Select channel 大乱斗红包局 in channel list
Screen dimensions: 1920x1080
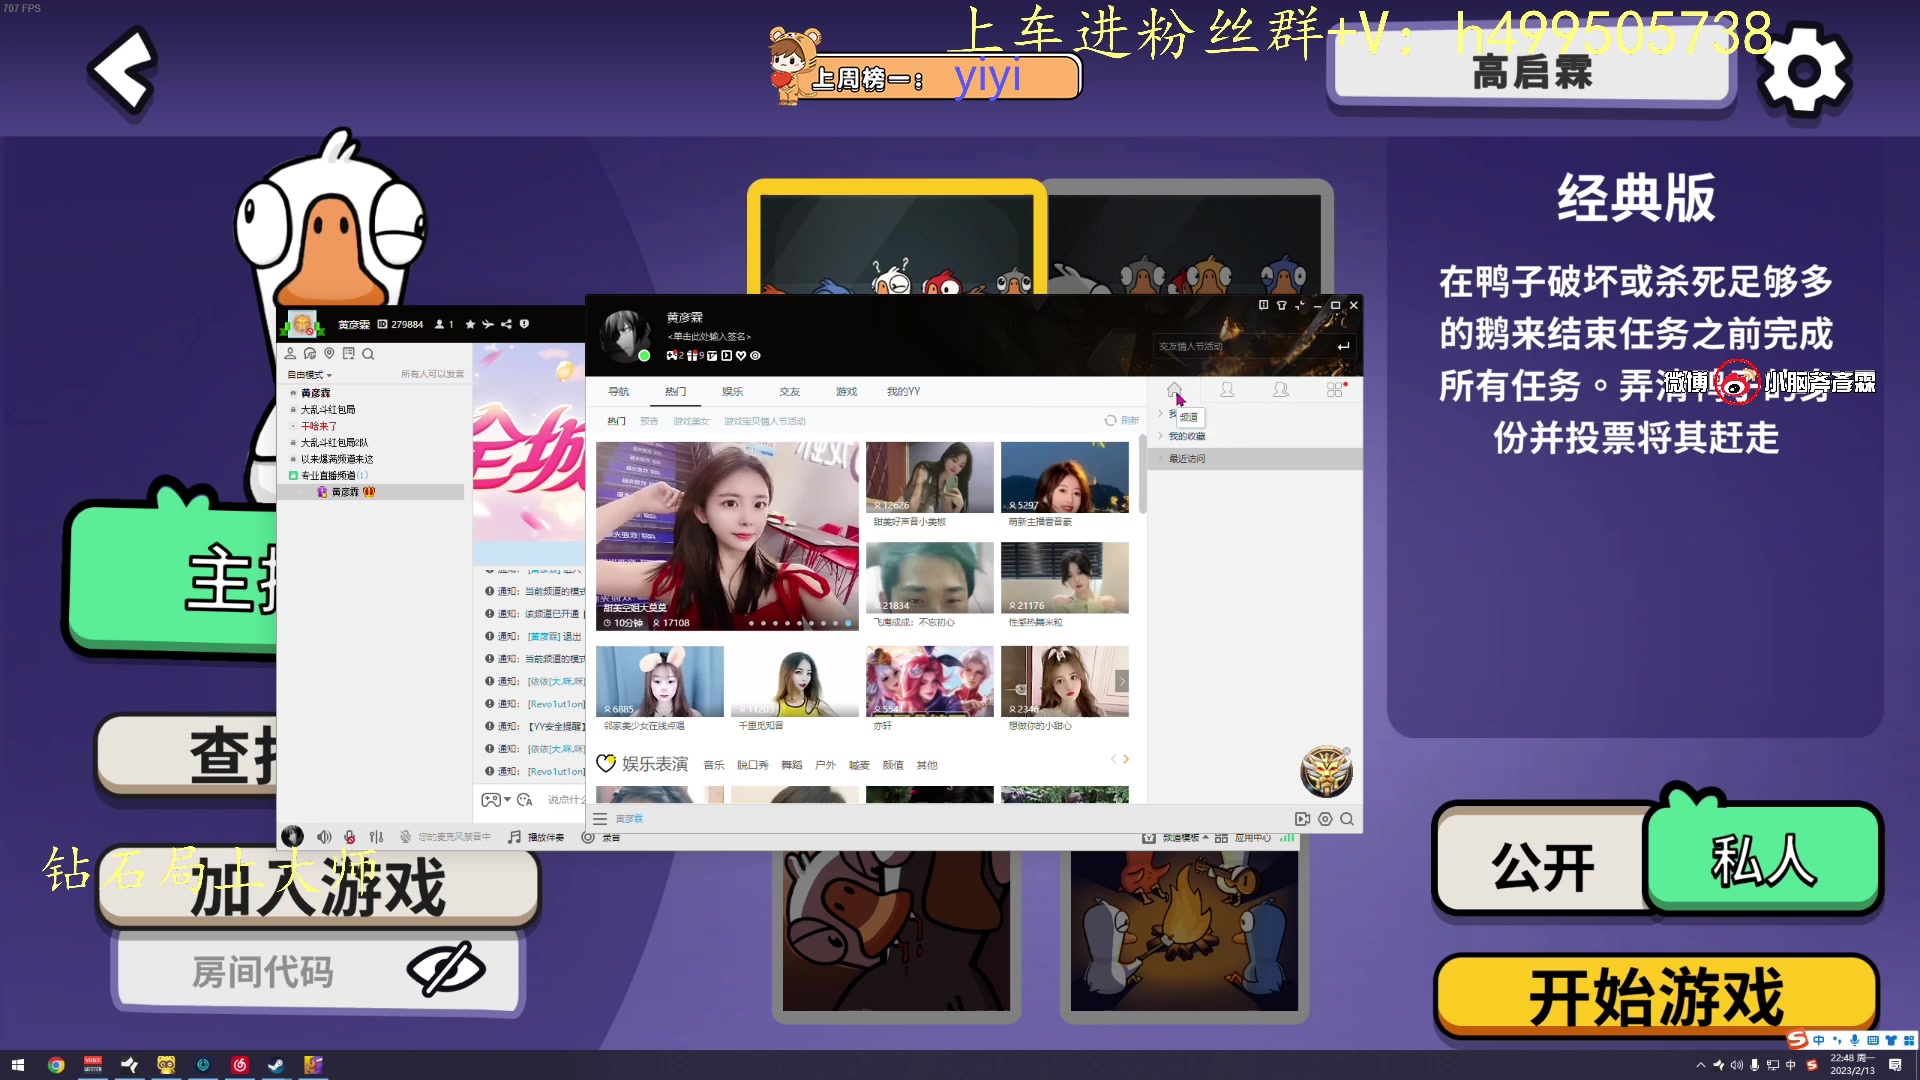[x=328, y=409]
